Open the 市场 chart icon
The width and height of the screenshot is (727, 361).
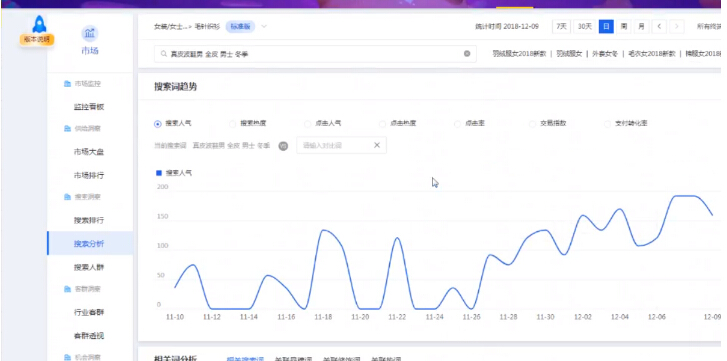pos(89,33)
